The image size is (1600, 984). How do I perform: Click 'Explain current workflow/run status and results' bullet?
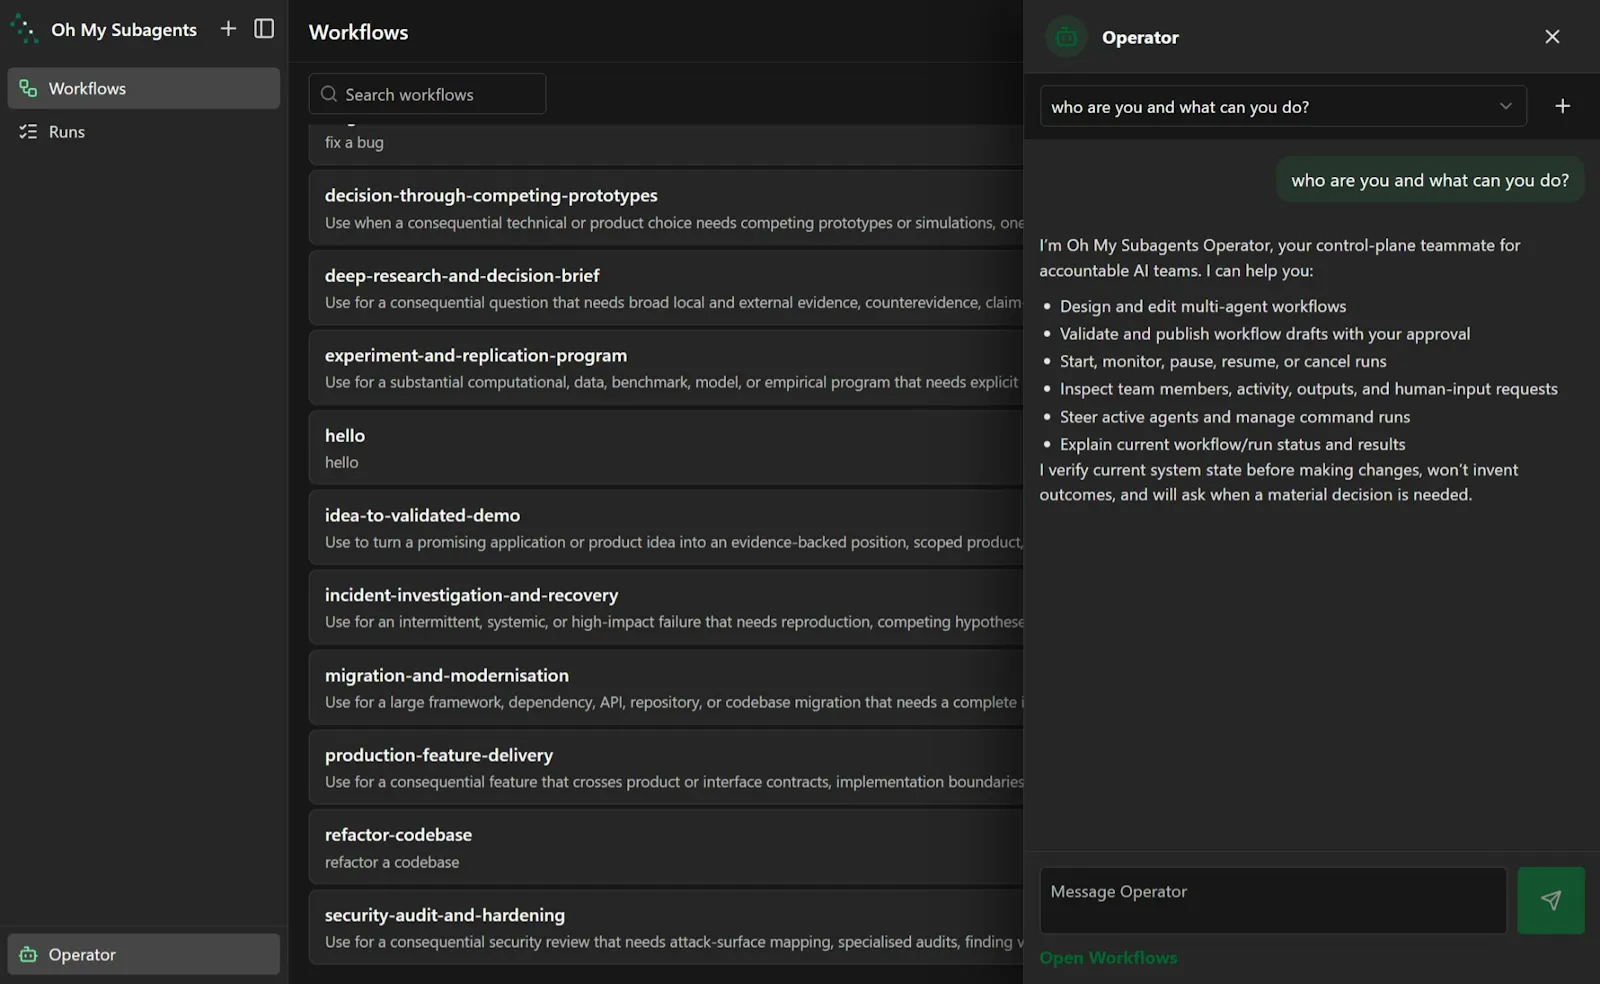1232,444
